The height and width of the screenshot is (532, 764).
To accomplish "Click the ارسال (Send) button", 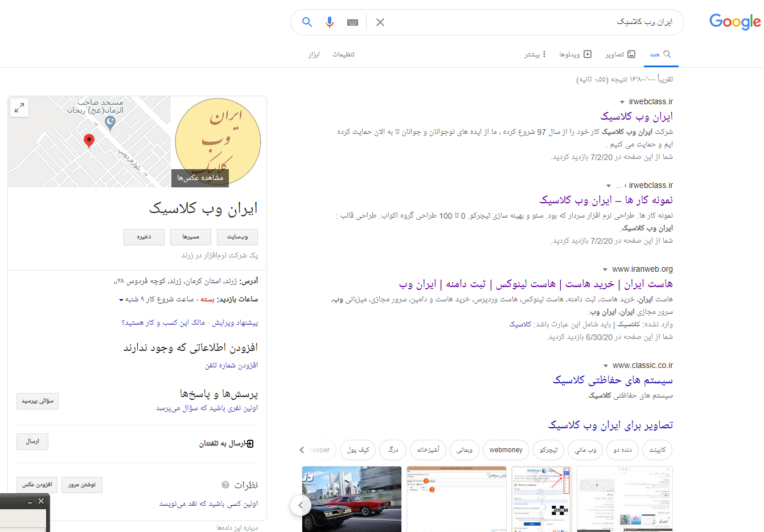I will click(x=32, y=441).
